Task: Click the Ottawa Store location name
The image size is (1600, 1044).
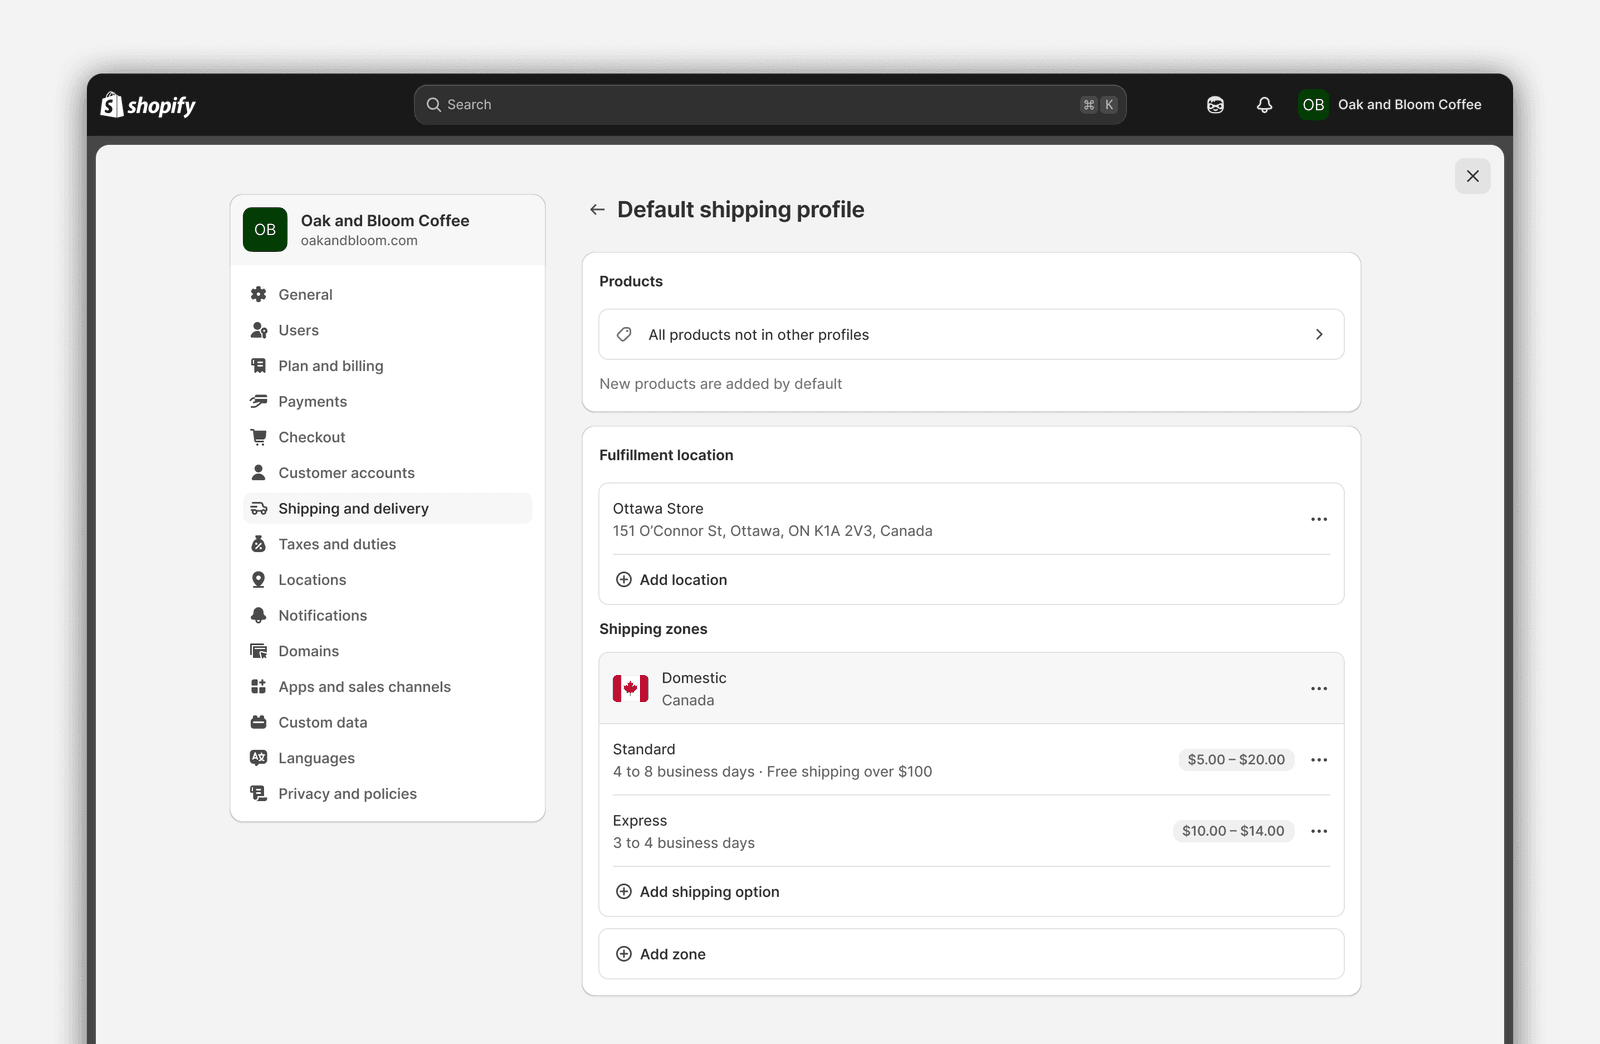Action: coord(658,509)
